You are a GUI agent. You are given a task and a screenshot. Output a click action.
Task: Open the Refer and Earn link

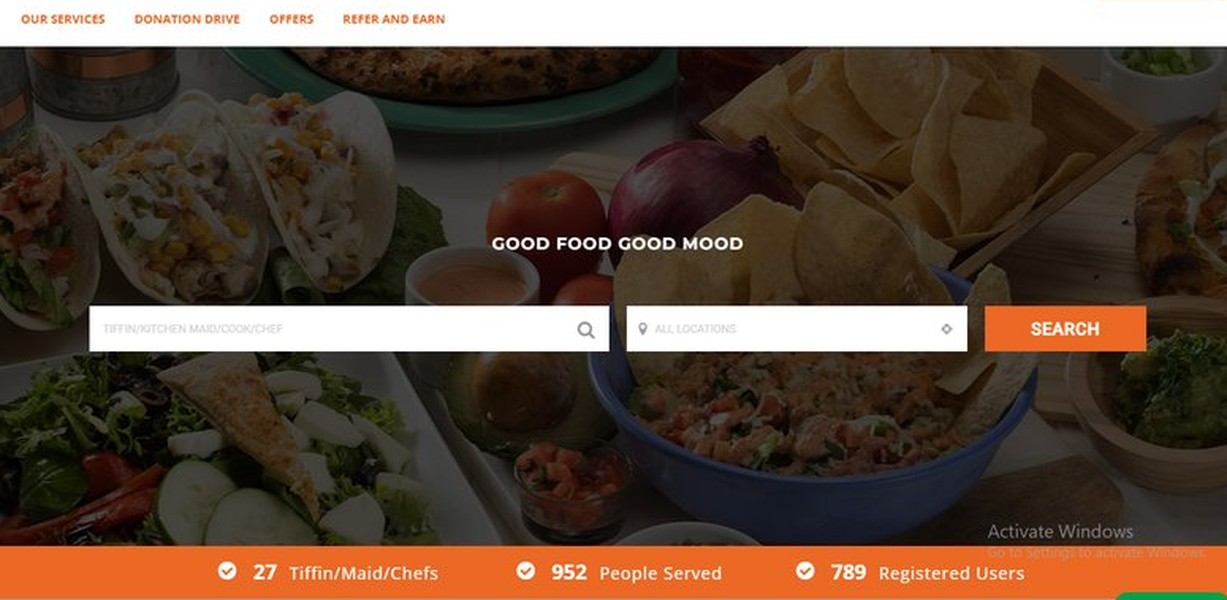pyautogui.click(x=394, y=19)
